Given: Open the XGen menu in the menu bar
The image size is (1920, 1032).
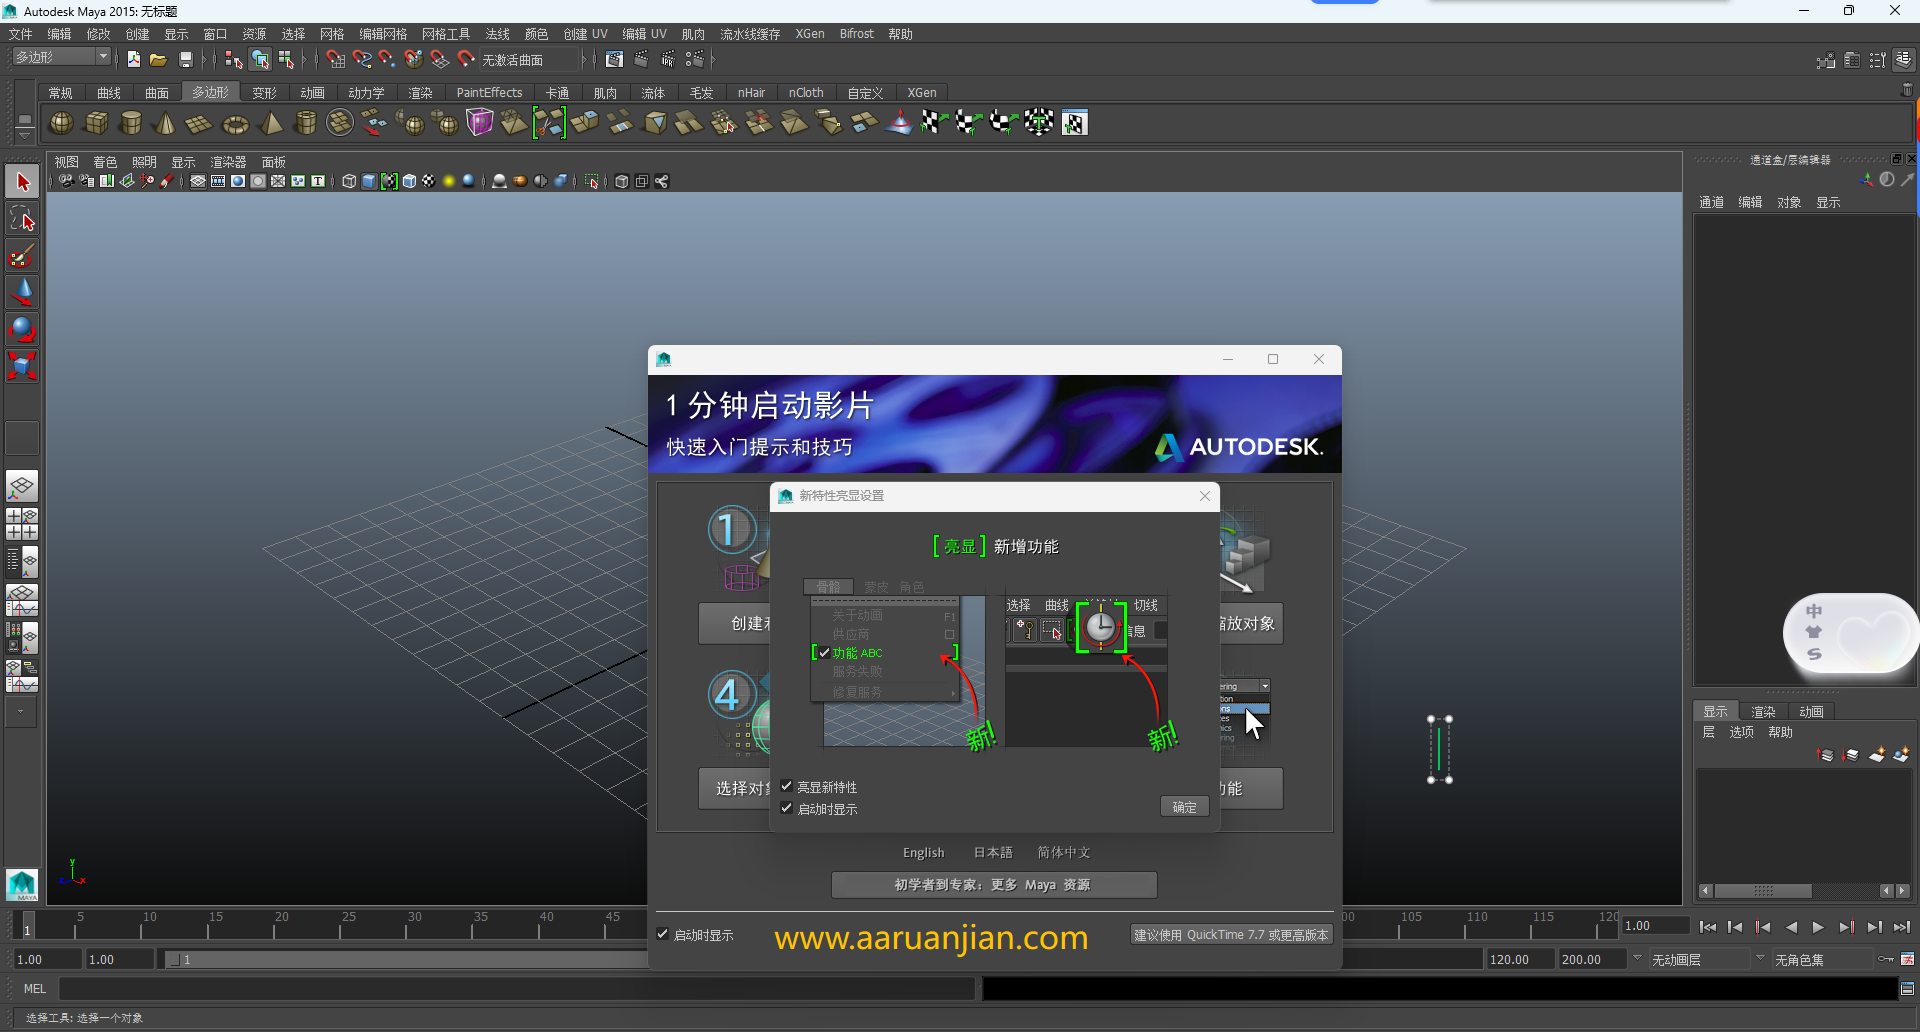Looking at the screenshot, I should (810, 33).
